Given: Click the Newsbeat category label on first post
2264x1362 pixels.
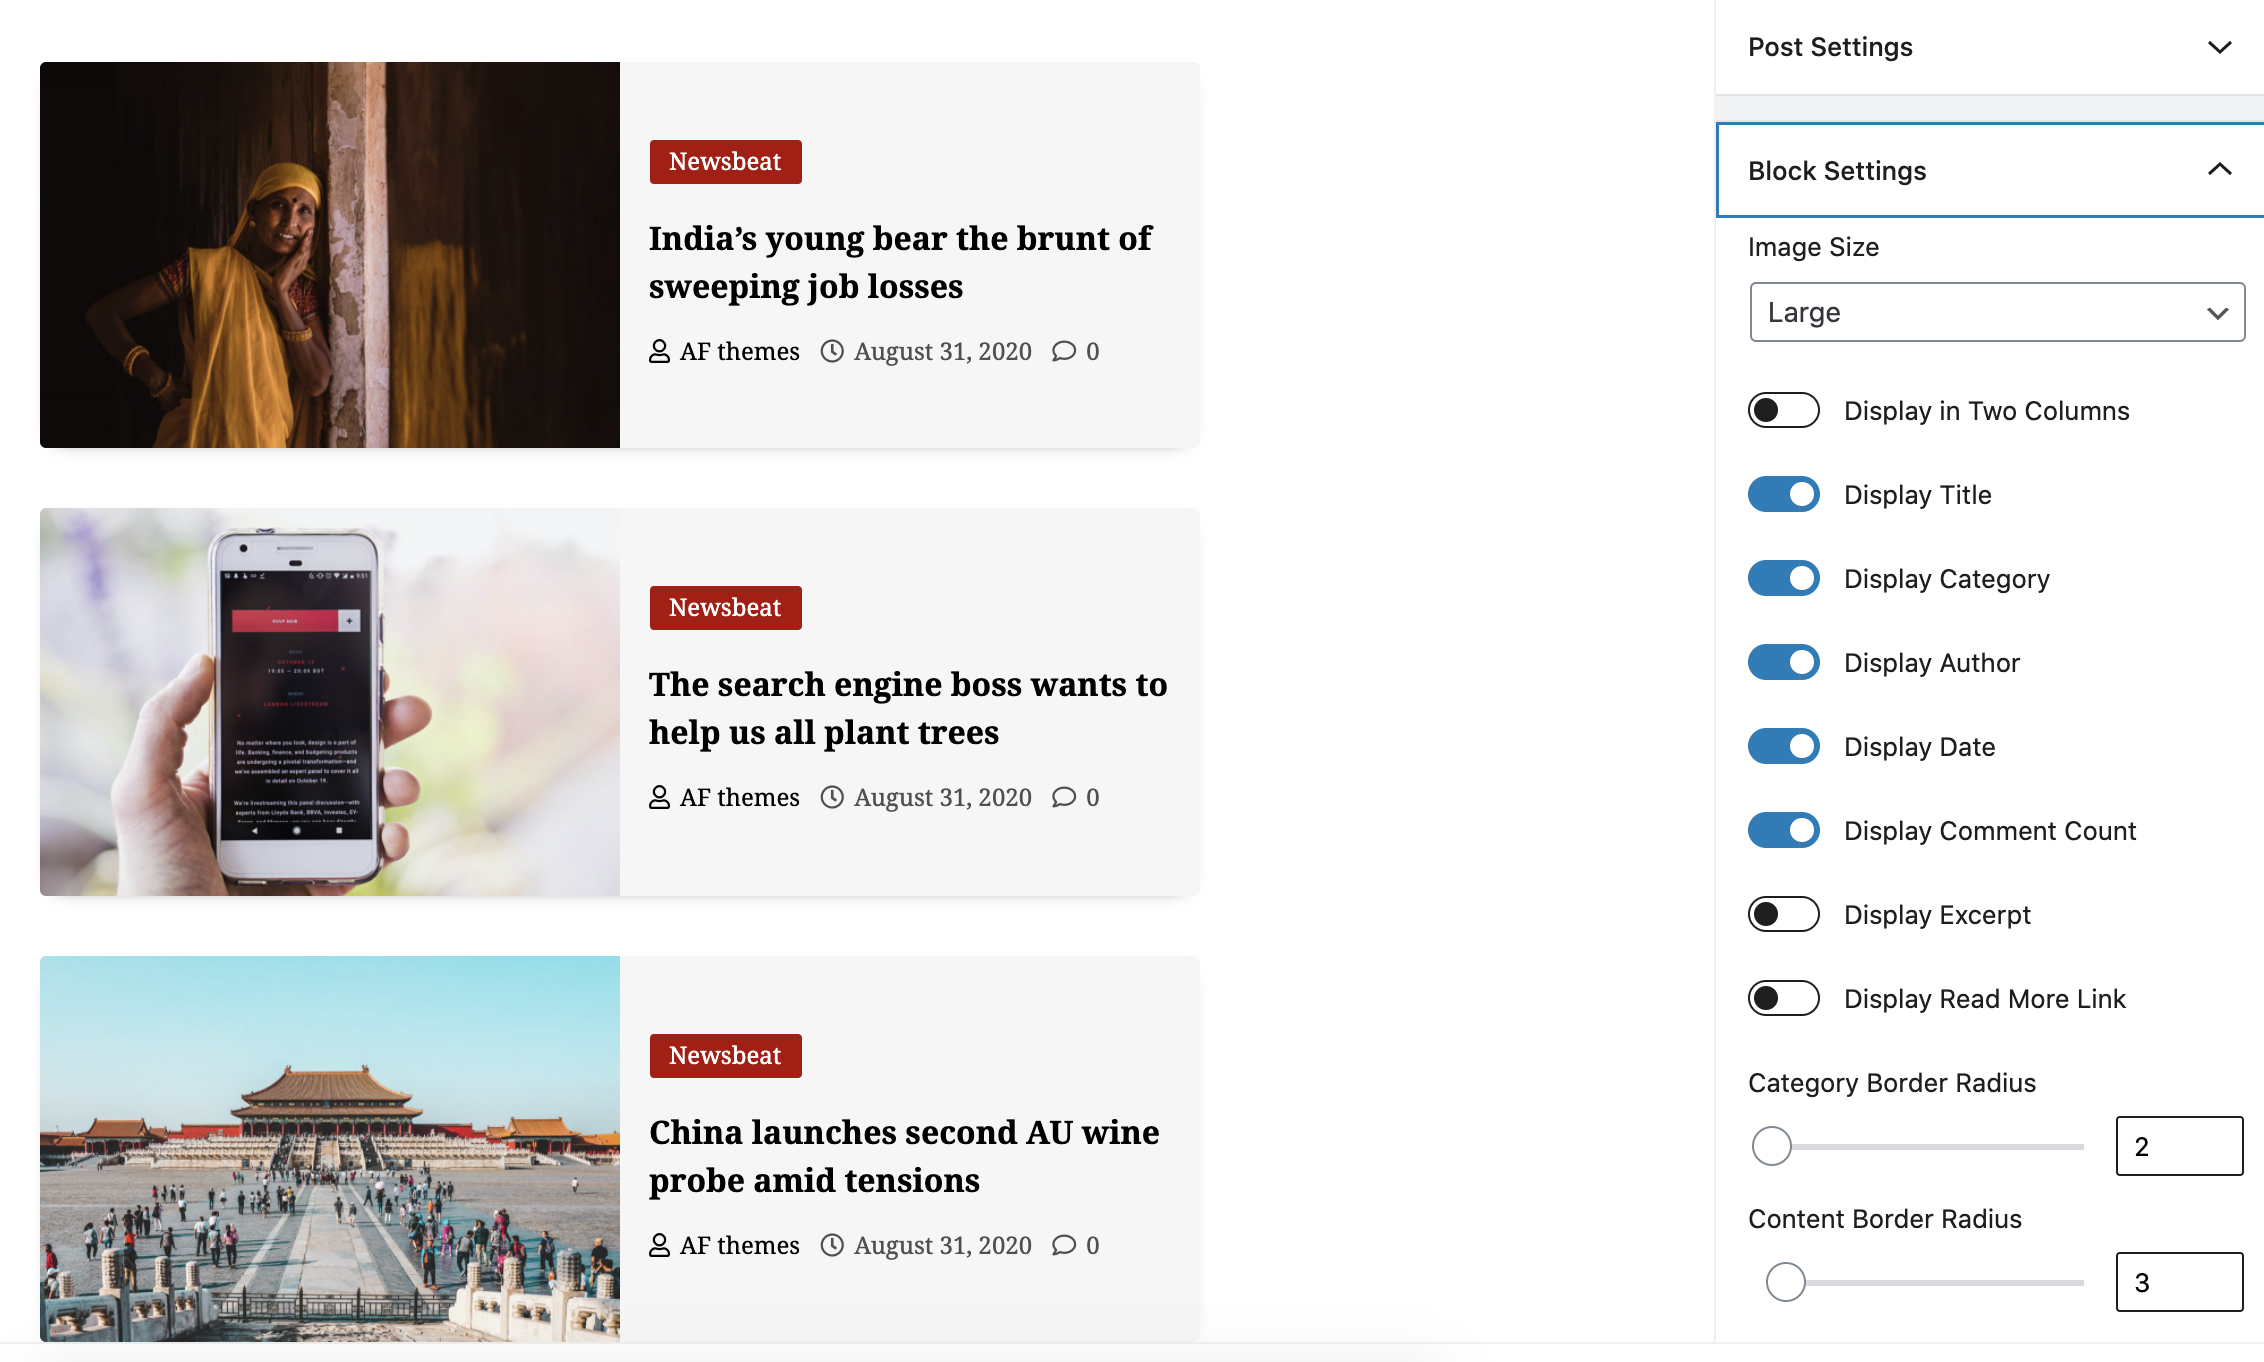Looking at the screenshot, I should tap(726, 160).
